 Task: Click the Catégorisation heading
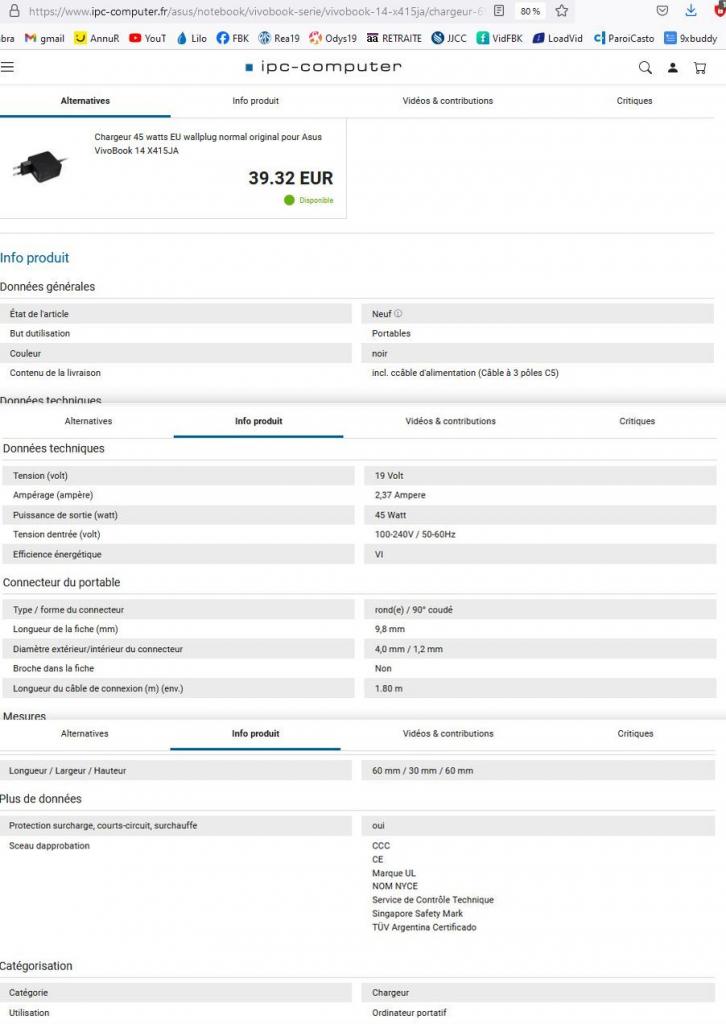[36, 966]
